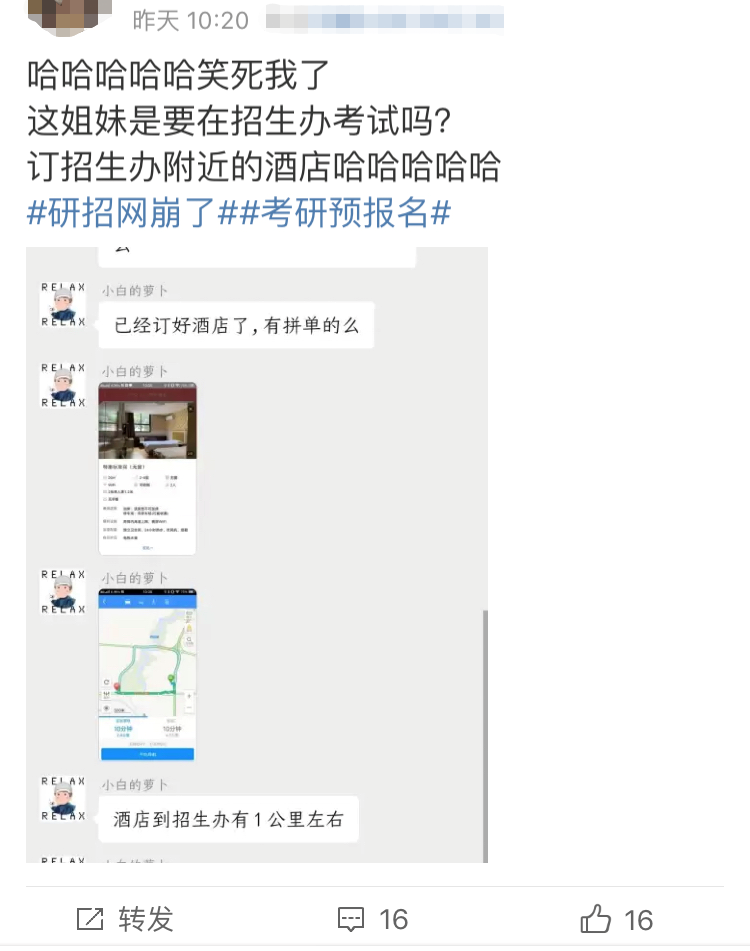Open the comments via speech bubble icon
This screenshot has width=750, height=951.
coord(350,919)
